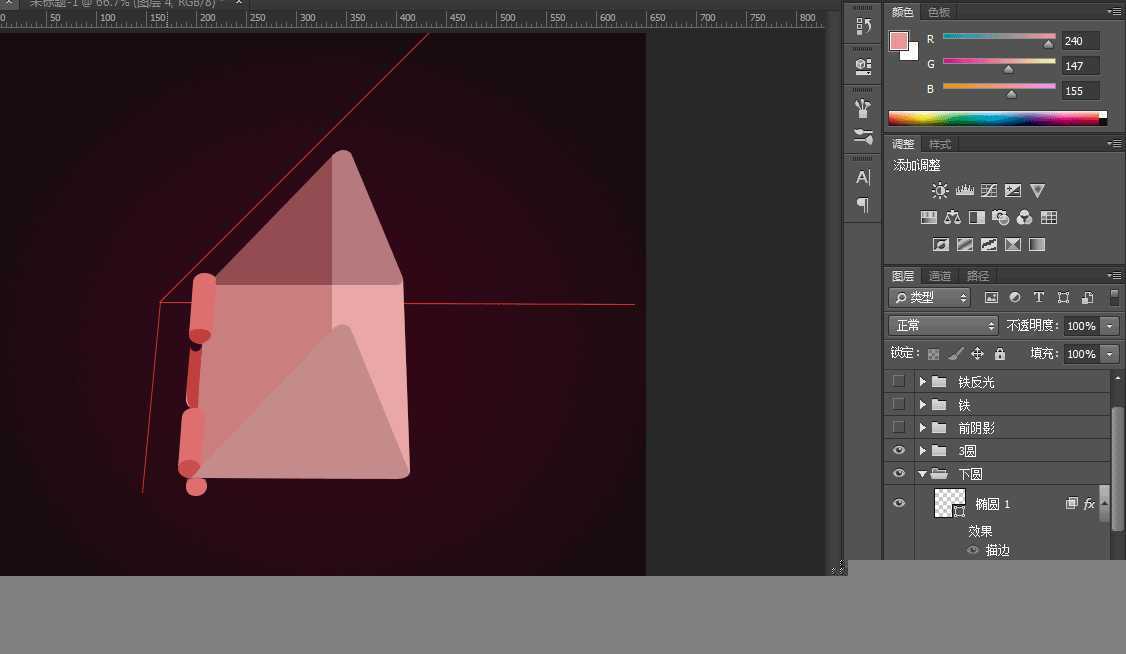Viewport: 1126px width, 654px height.
Task: Add a Brightness/Contrast adjustment
Action: tap(940, 190)
